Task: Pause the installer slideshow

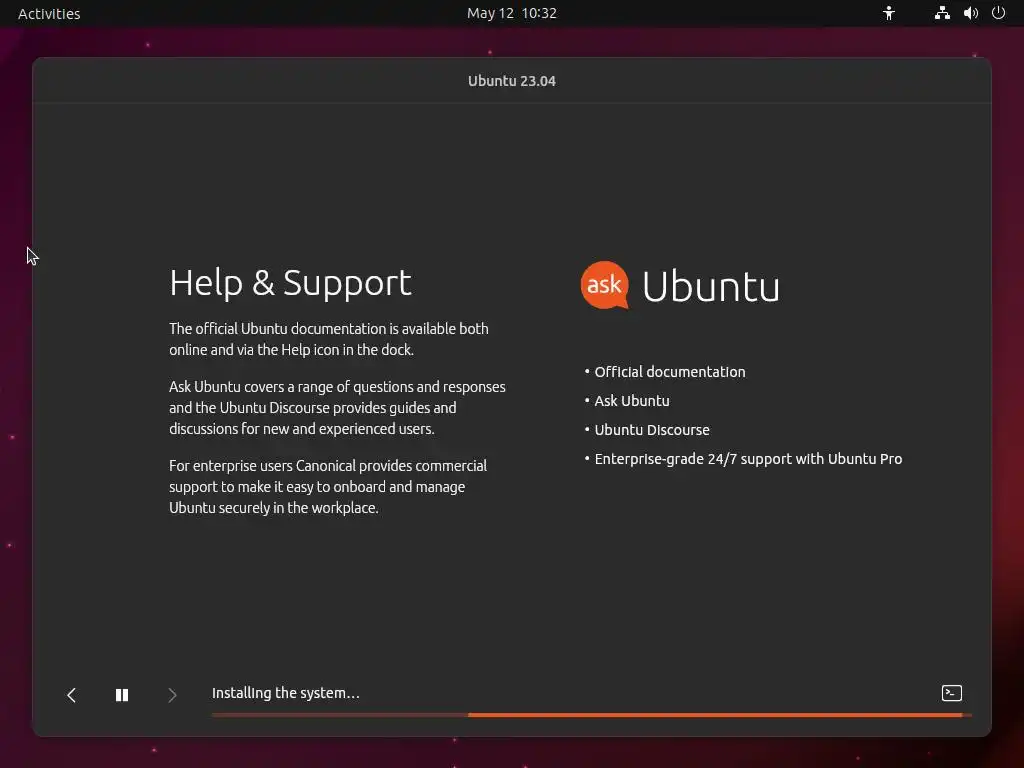Action: tap(122, 695)
